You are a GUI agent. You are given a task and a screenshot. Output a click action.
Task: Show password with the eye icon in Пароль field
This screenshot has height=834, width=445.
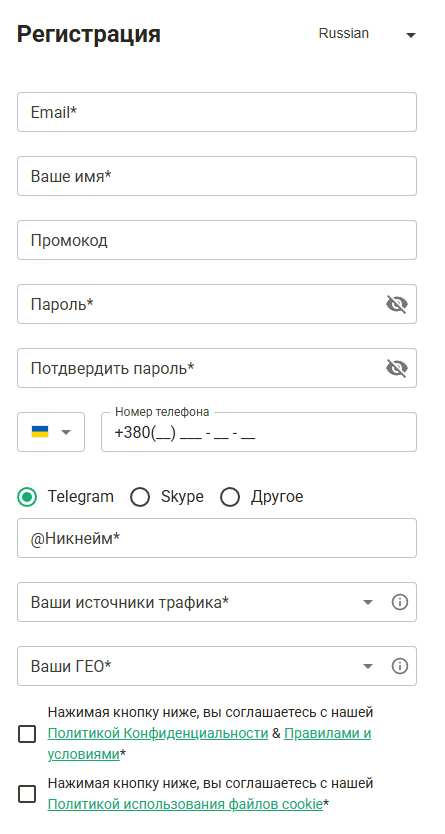pos(397,304)
